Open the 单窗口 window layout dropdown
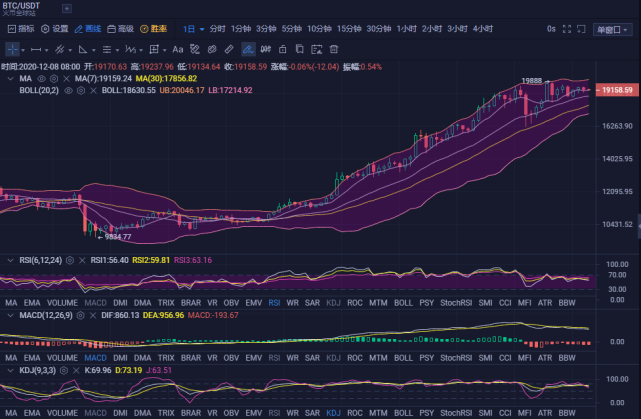The height and width of the screenshot is (419, 641). click(612, 29)
